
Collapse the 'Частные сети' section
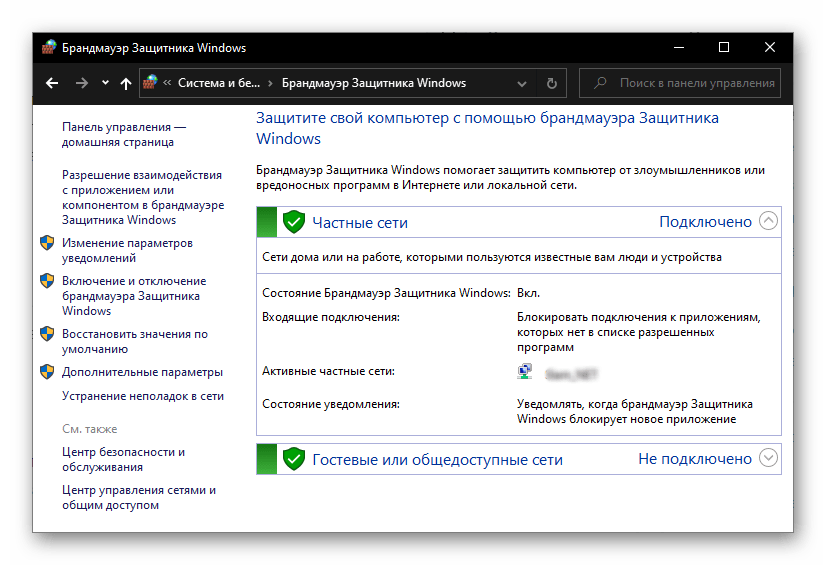point(769,221)
